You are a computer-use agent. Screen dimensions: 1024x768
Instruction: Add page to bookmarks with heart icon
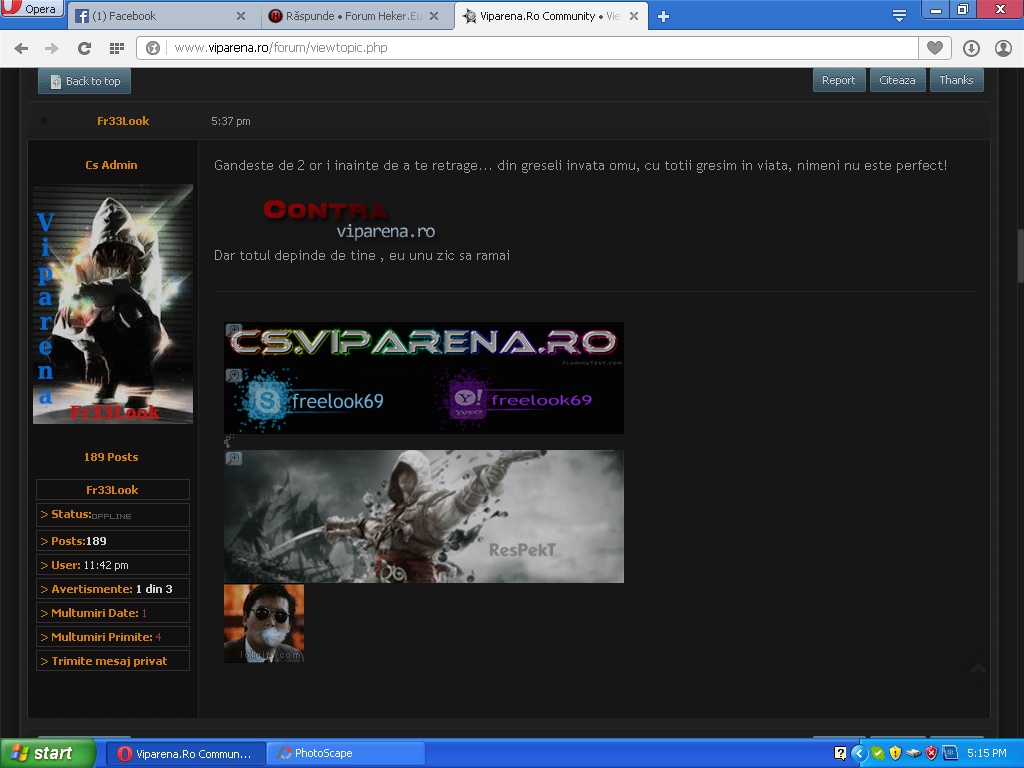tap(935, 48)
